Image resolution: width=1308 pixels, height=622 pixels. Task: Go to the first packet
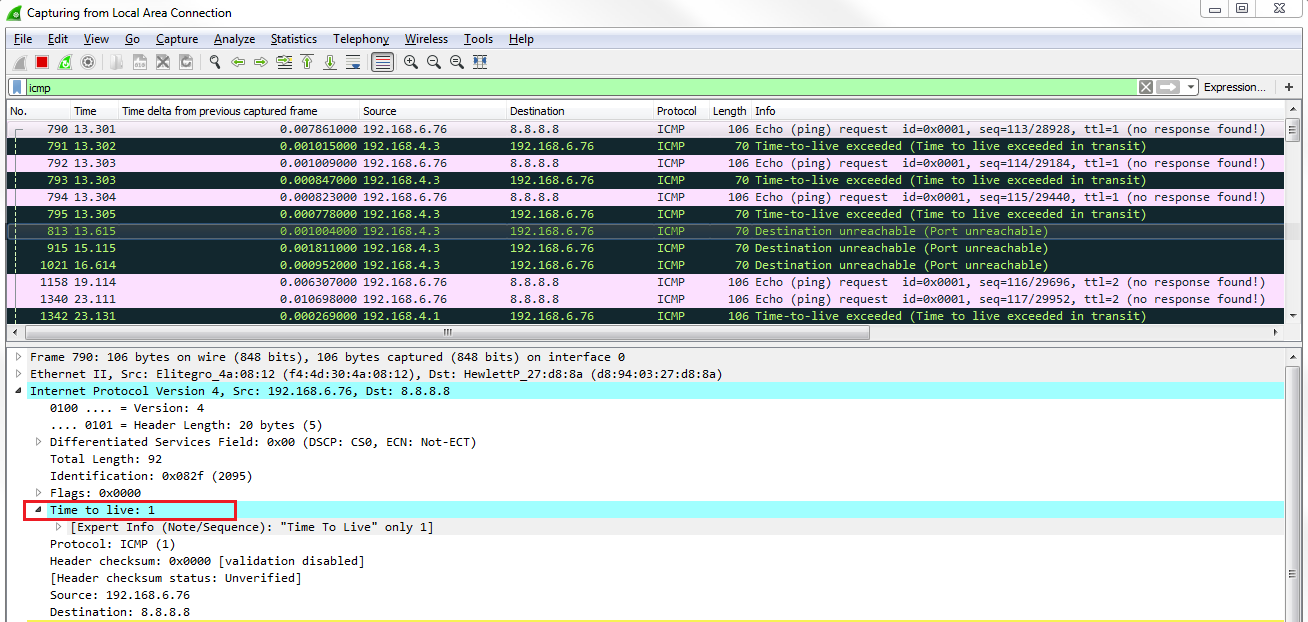[x=307, y=62]
